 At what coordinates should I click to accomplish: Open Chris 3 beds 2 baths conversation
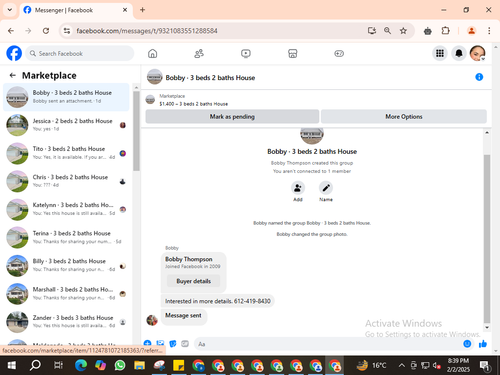click(x=66, y=181)
